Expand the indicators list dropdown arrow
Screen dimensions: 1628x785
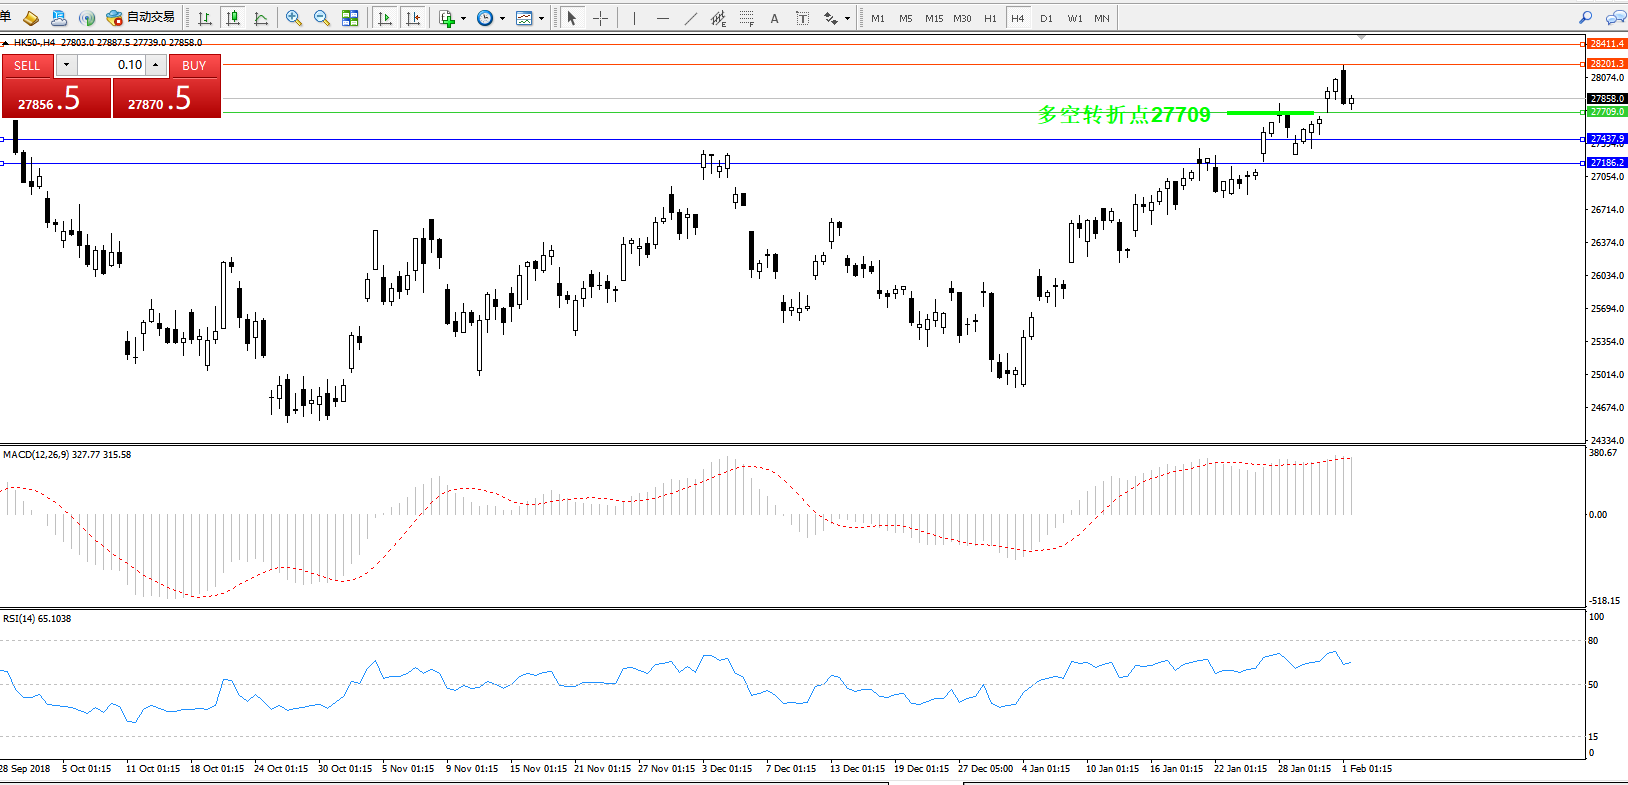pyautogui.click(x=463, y=18)
